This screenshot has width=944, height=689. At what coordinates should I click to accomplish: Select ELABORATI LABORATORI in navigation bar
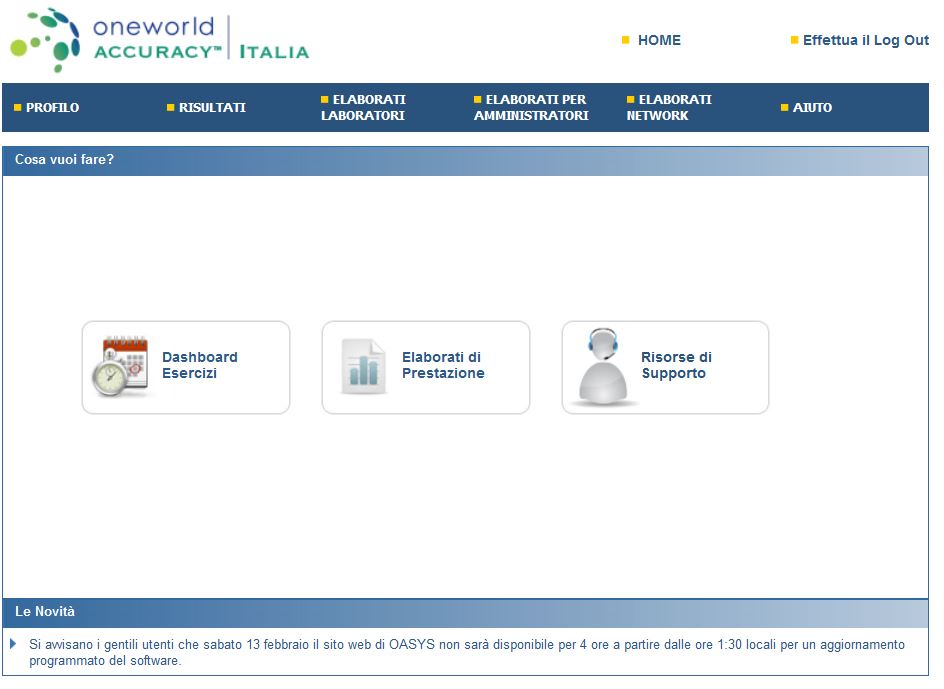click(363, 107)
